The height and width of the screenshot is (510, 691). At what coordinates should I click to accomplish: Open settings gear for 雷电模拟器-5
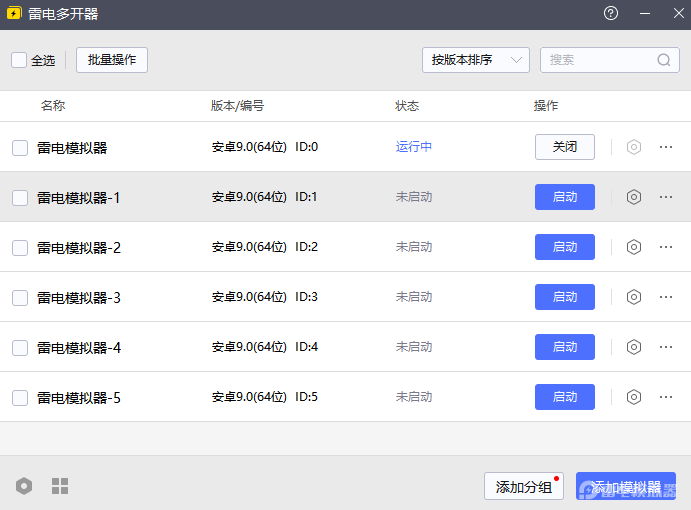pos(634,397)
